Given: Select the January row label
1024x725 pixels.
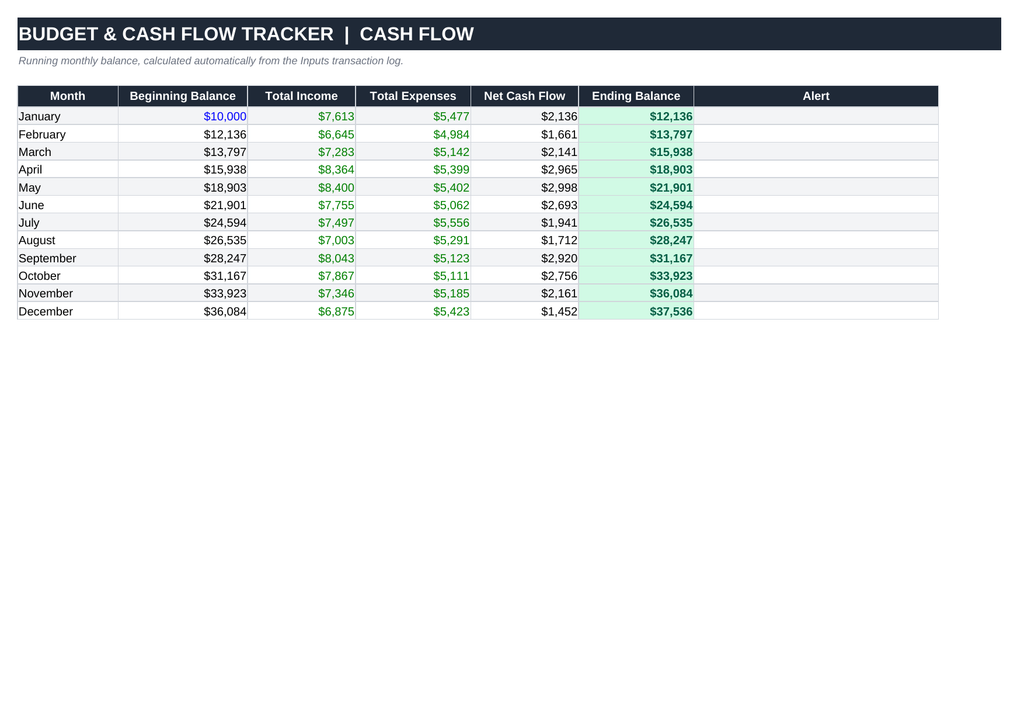Looking at the screenshot, I should [68, 116].
